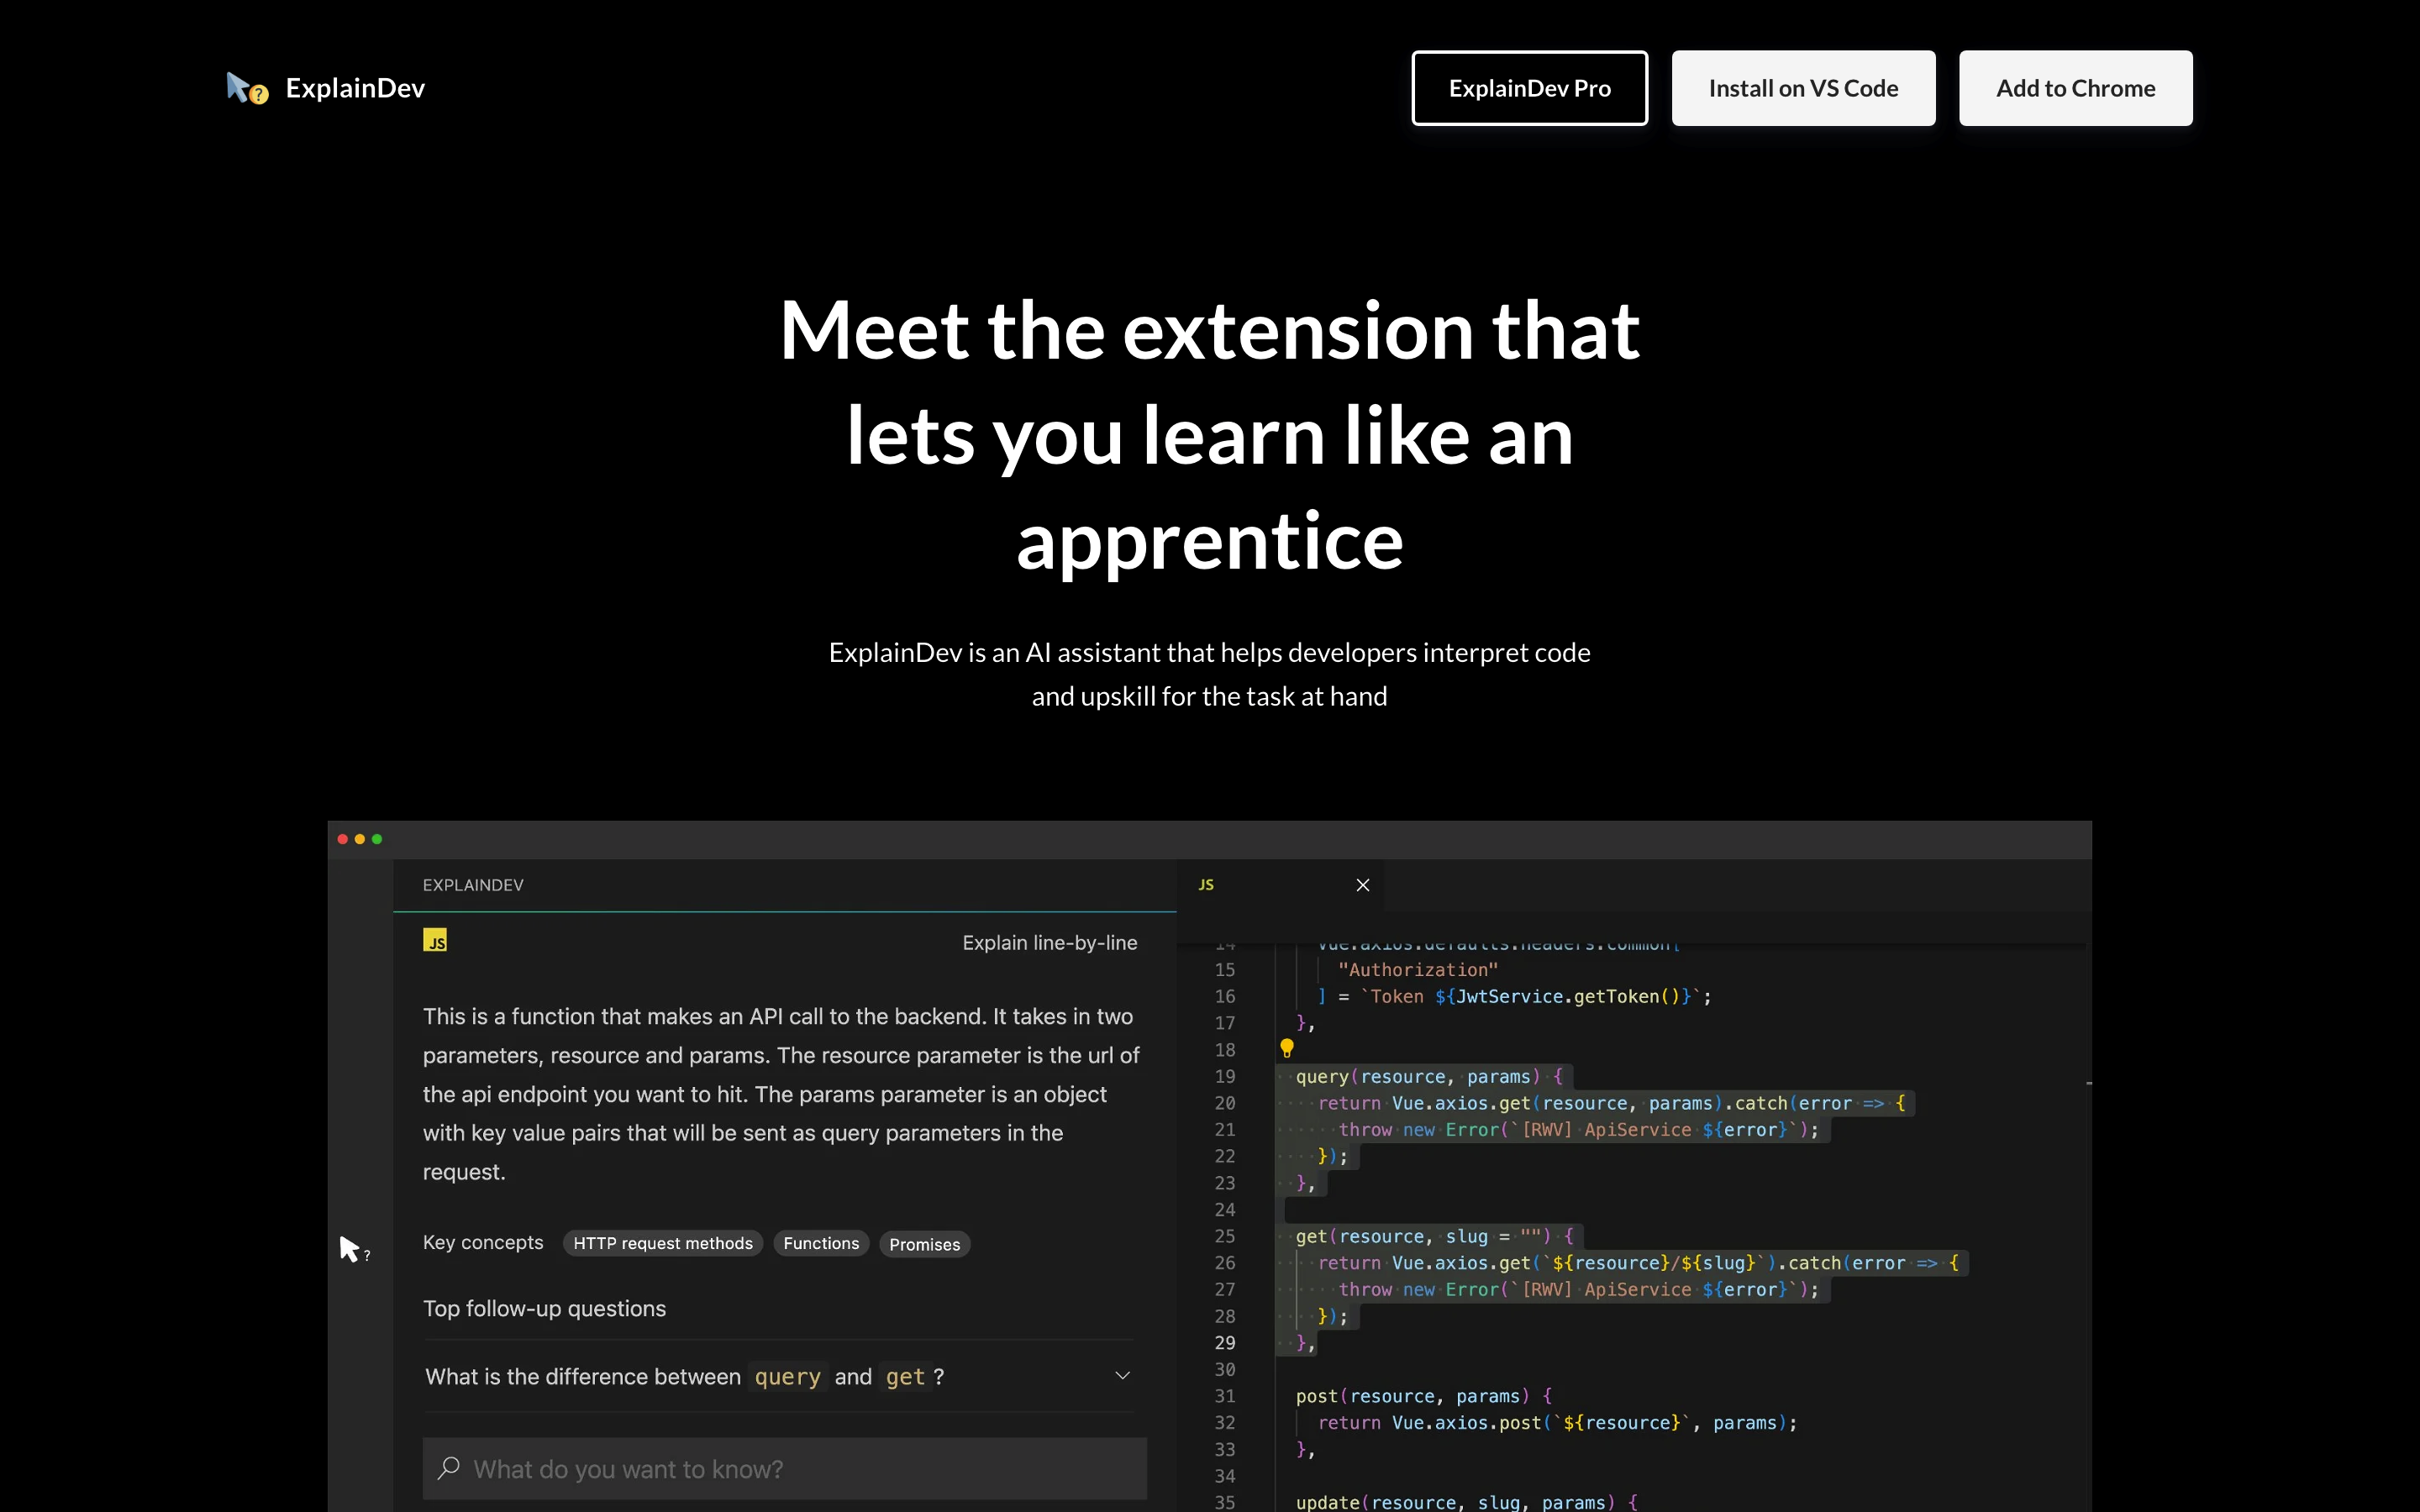The height and width of the screenshot is (1512, 2420).
Task: Click the green window maximize dot
Action: [x=377, y=839]
